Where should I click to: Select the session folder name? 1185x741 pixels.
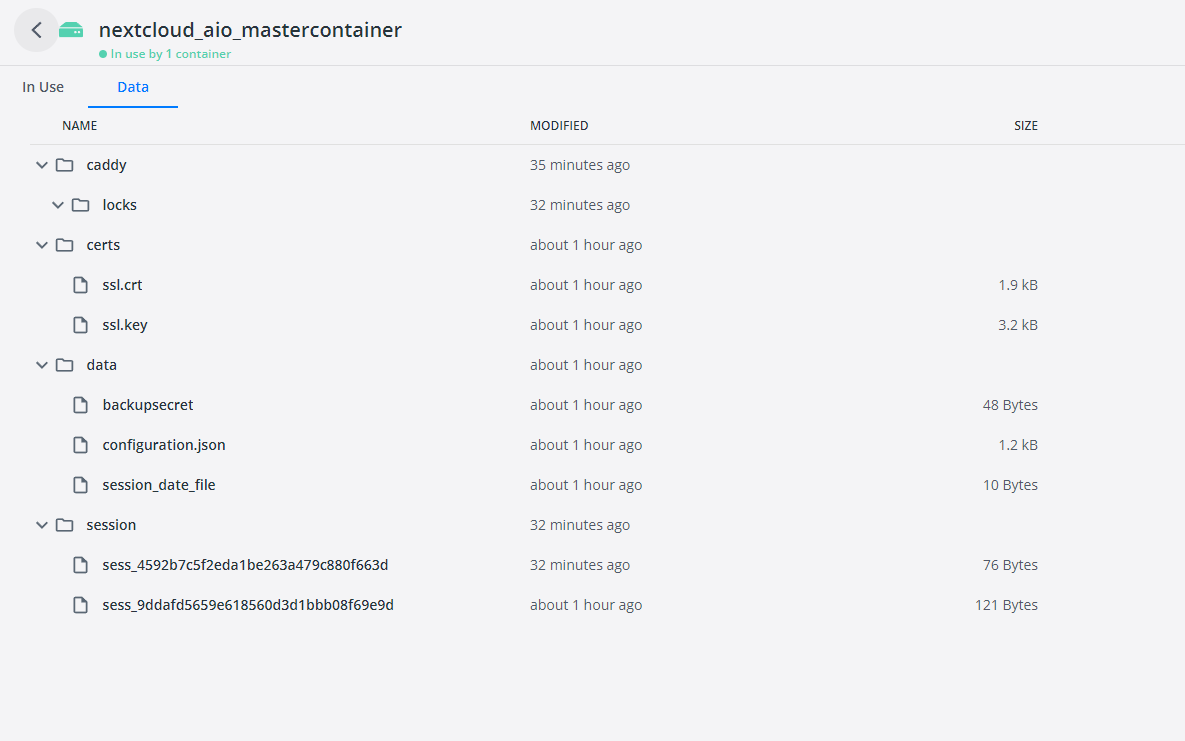tap(111, 525)
